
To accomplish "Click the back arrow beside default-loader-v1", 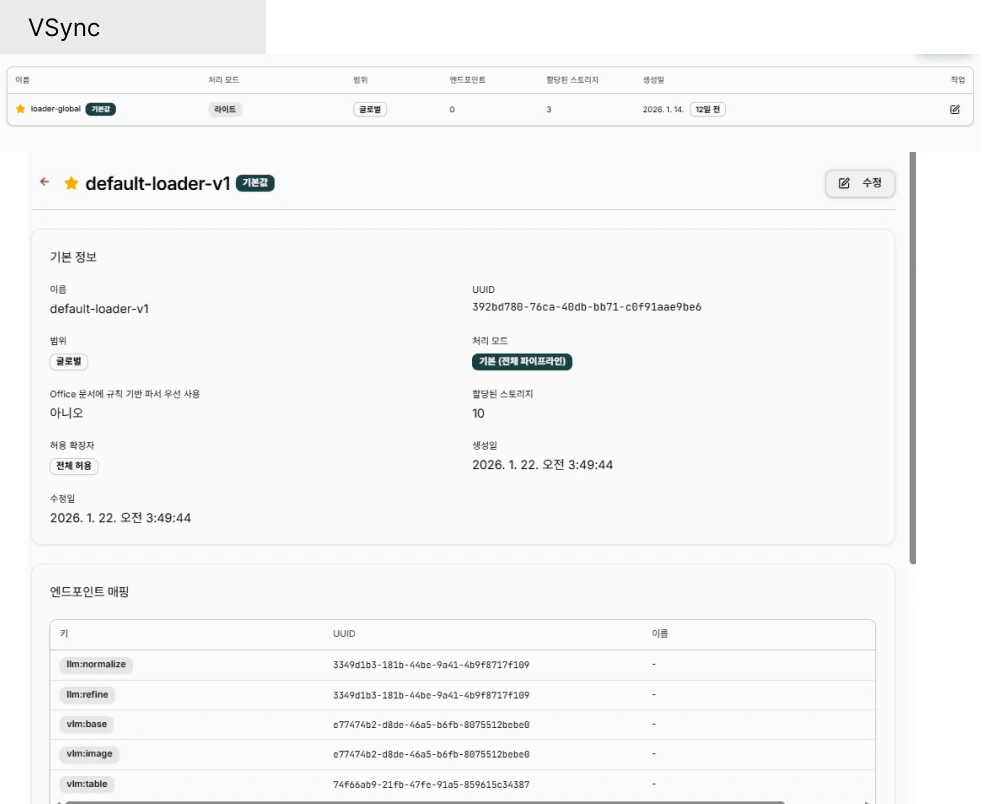I will [44, 182].
